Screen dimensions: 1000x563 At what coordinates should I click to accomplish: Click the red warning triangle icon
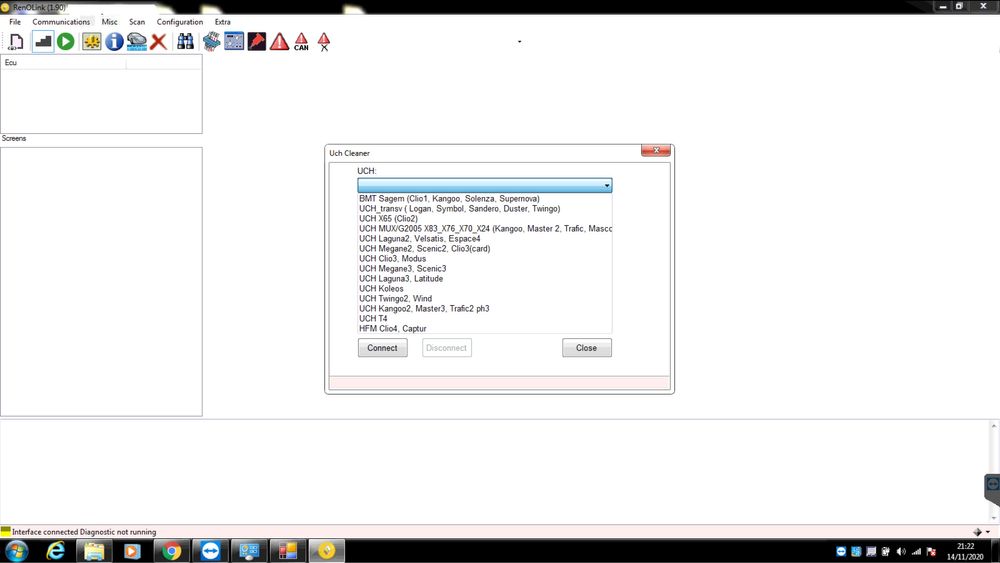pyautogui.click(x=279, y=42)
